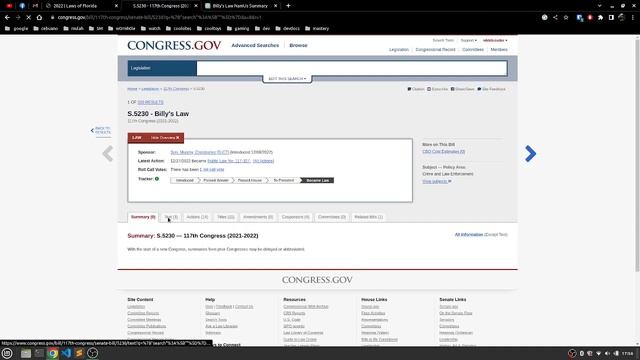
Task: Expand the View subjects link
Action: [x=437, y=181]
